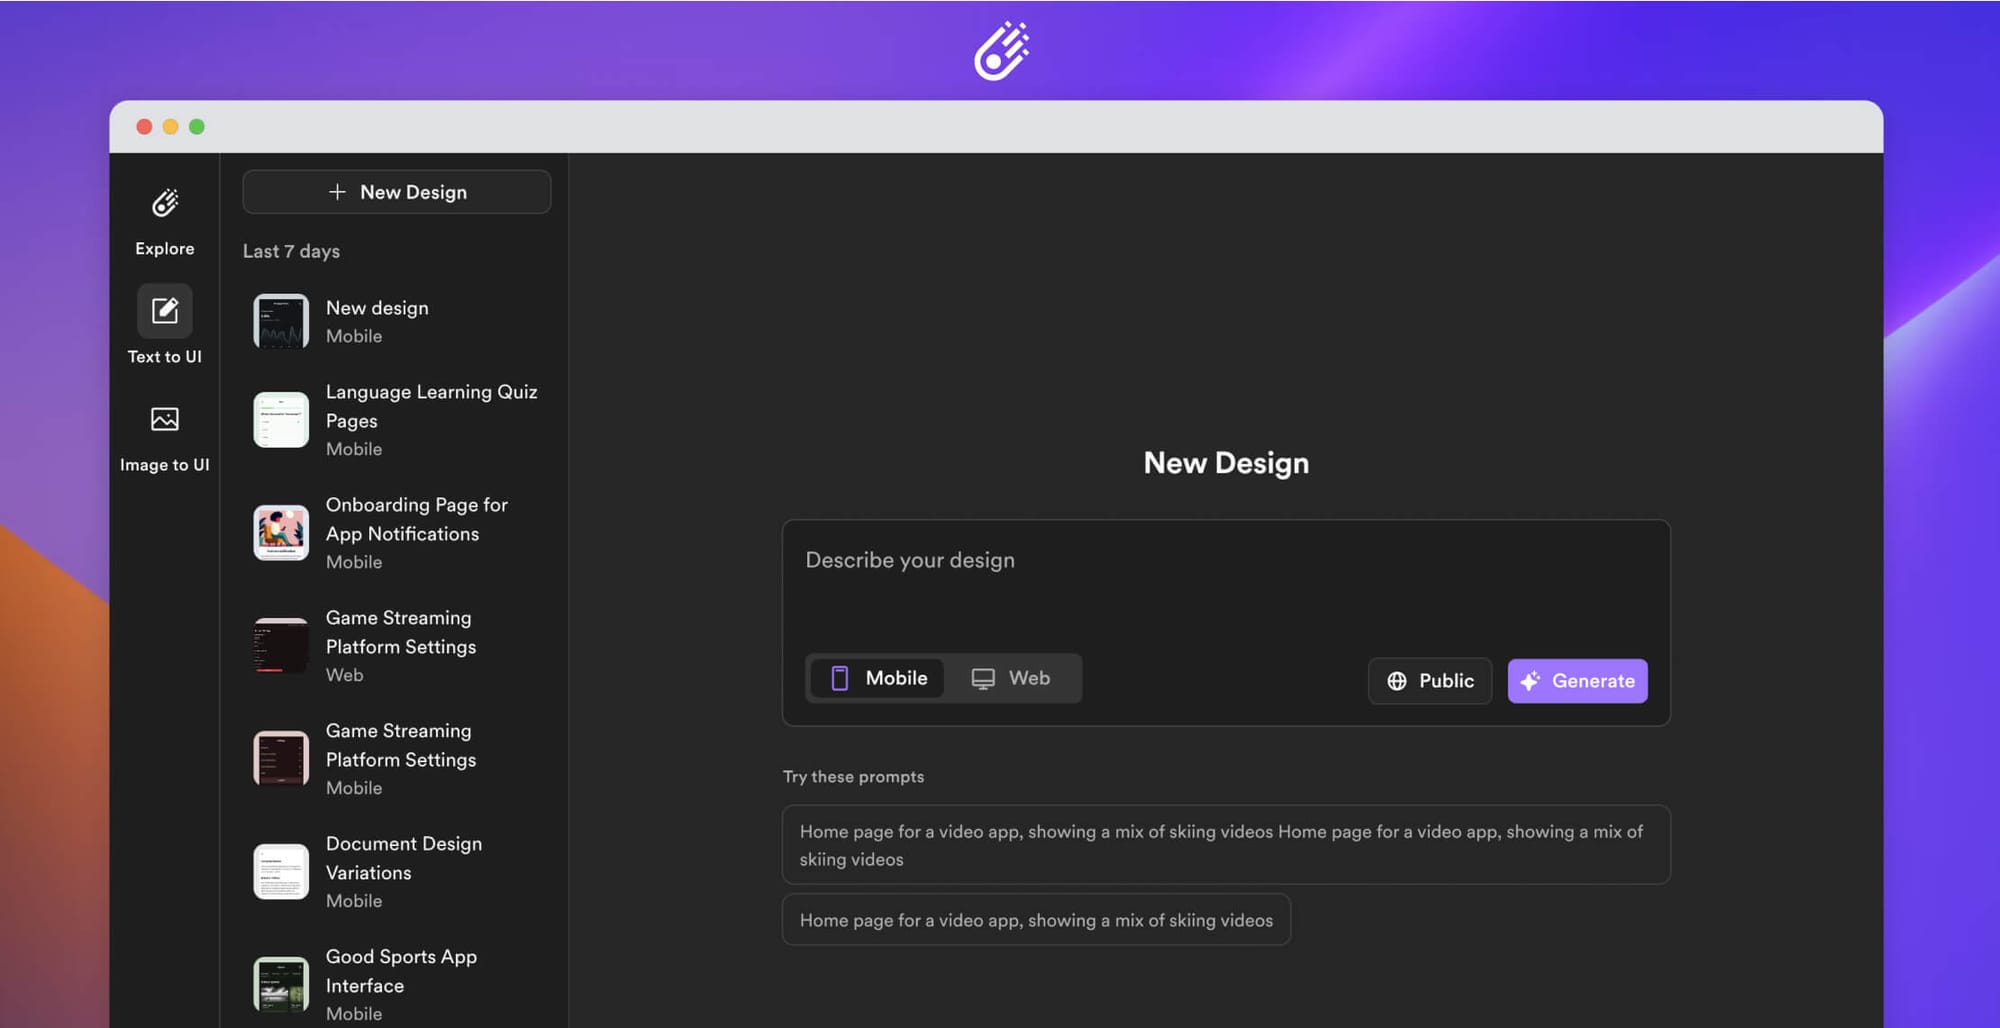Click the monitor icon next to Web
The height and width of the screenshot is (1028, 2000).
pyautogui.click(x=985, y=678)
